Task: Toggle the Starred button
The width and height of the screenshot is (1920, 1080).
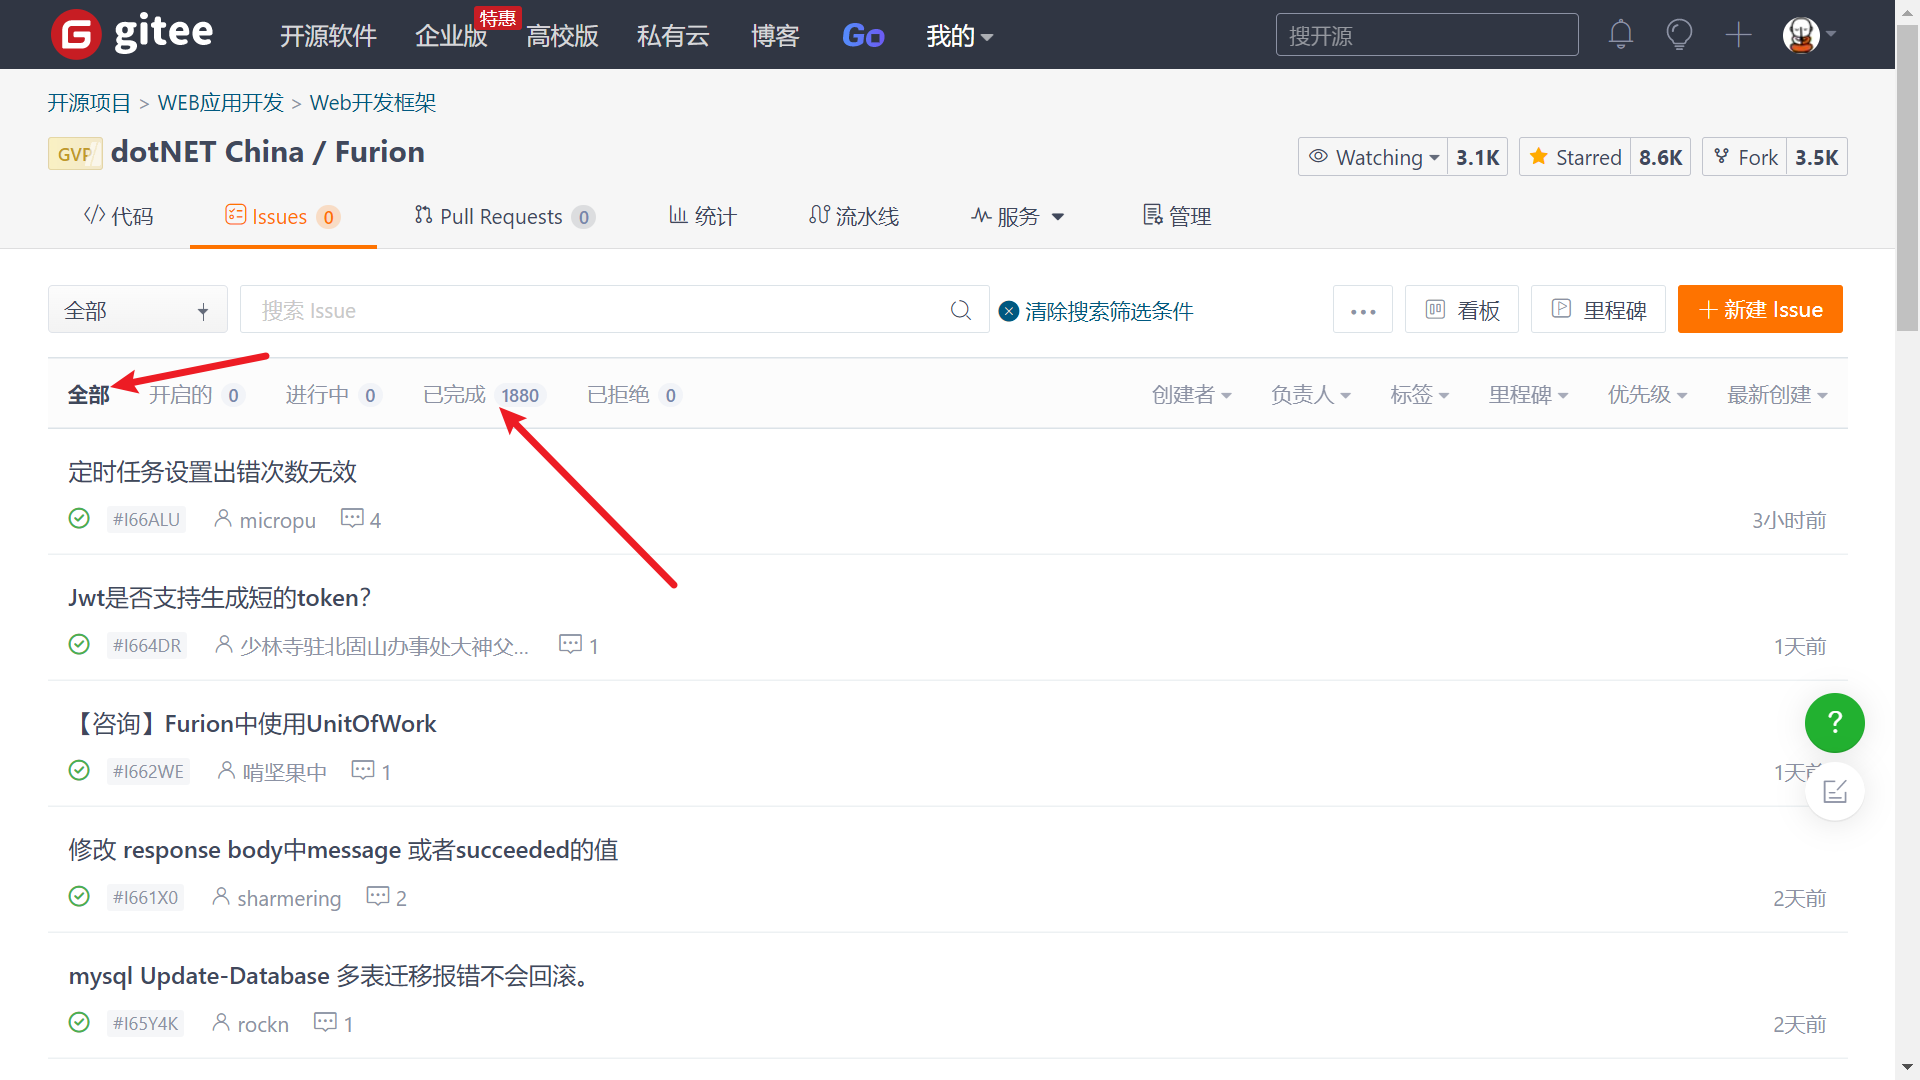Action: point(1575,157)
